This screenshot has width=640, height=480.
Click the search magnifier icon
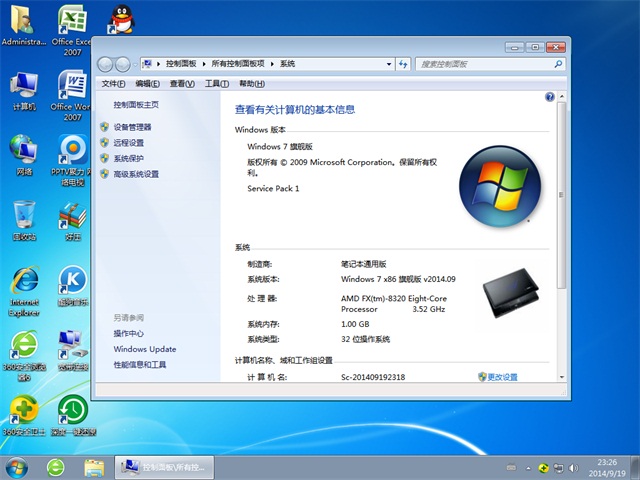click(x=558, y=64)
